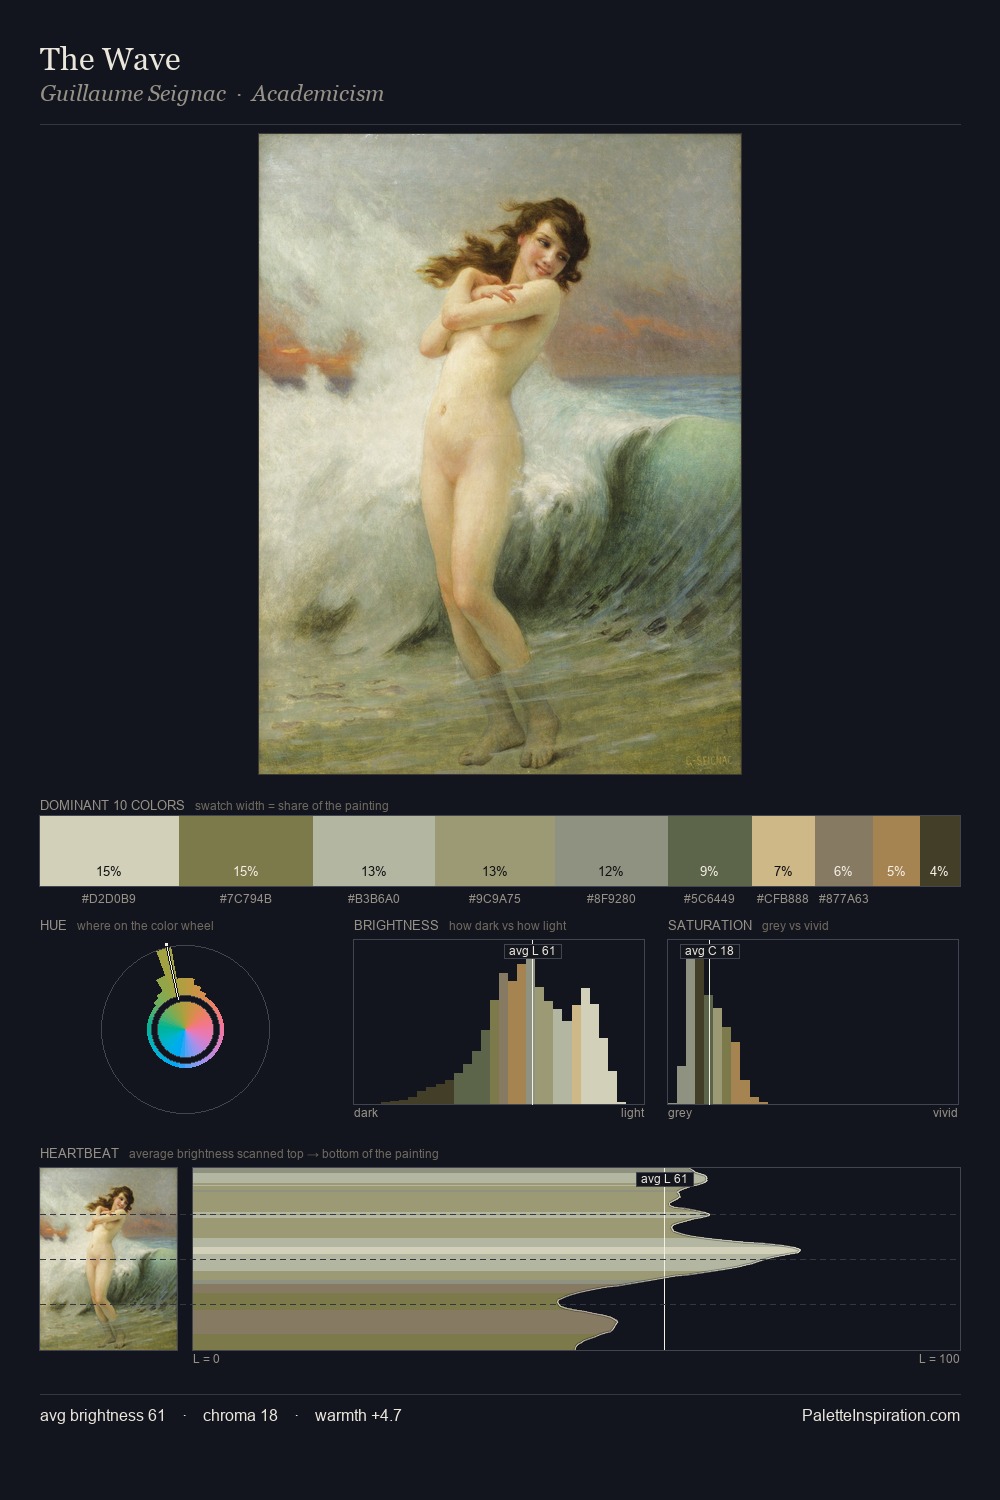Image resolution: width=1000 pixels, height=1500 pixels.
Task: Click the heartbeat brightness scan chart
Action: 576,1259
